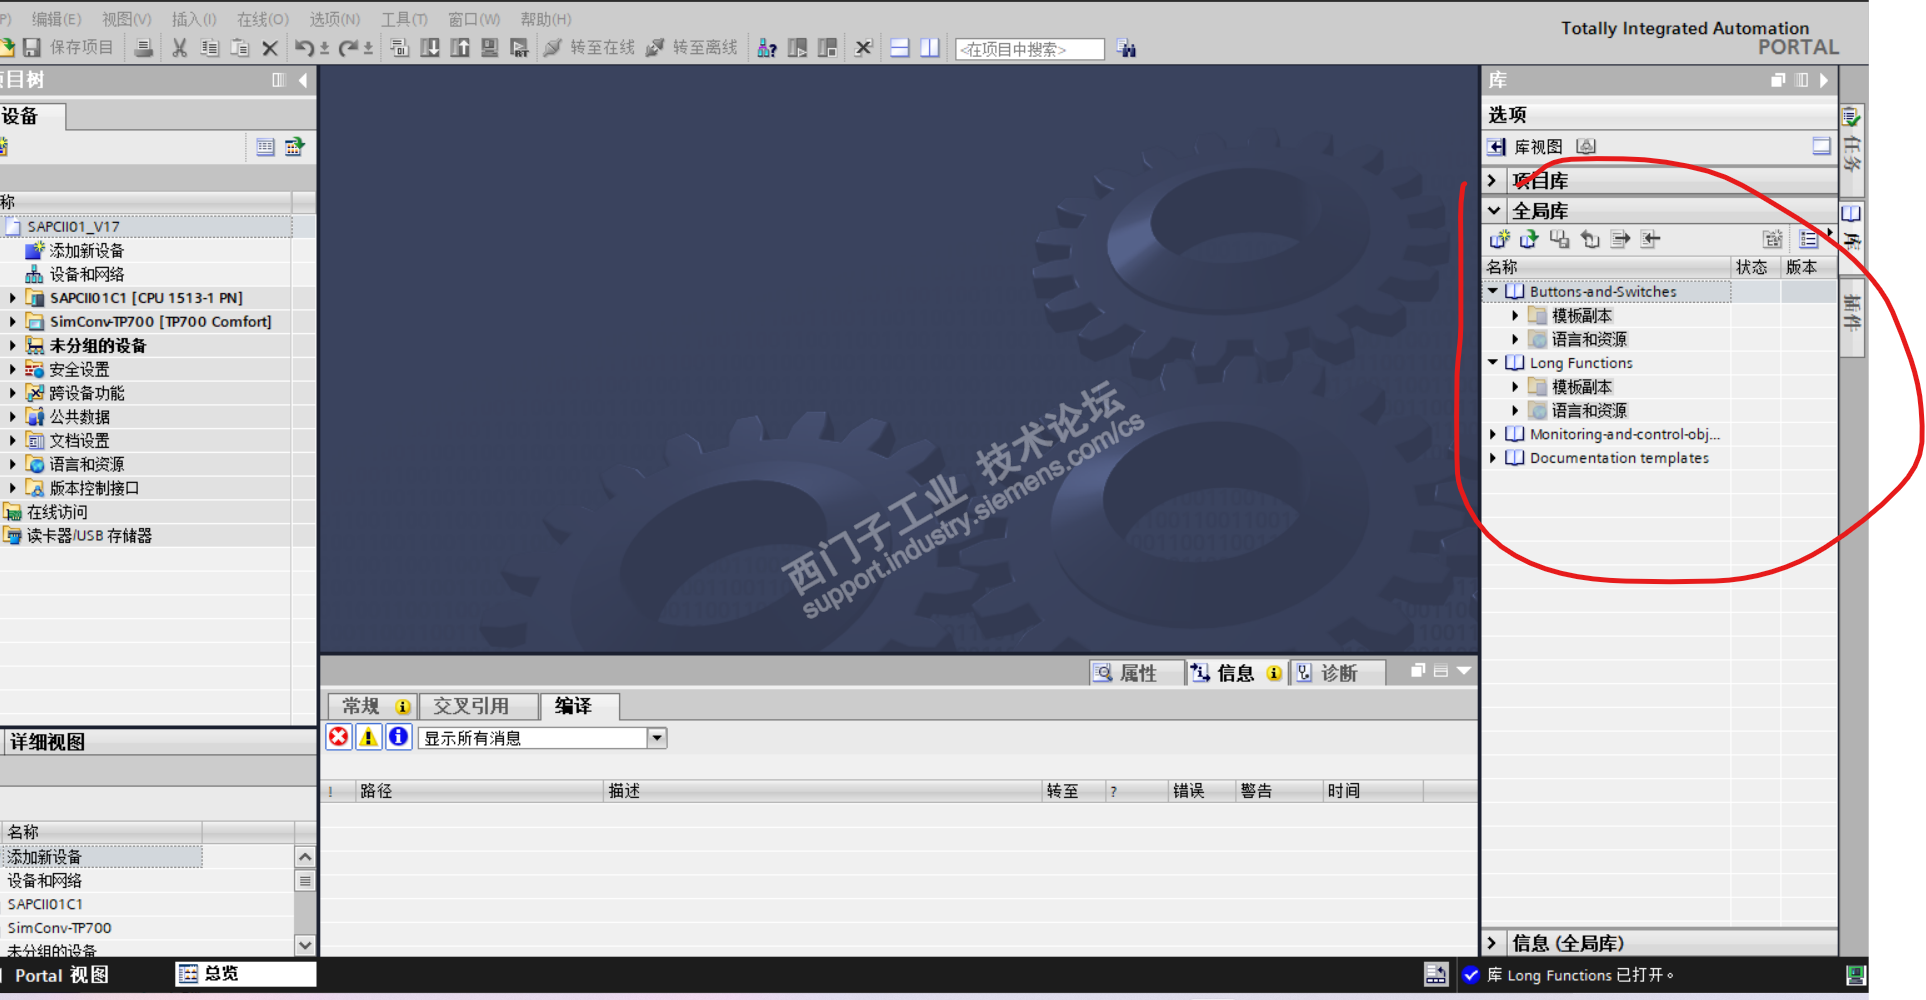Image resolution: width=1926 pixels, height=1000 pixels.
Task: Collapse the project tree with the left arrow
Action: [x=303, y=80]
